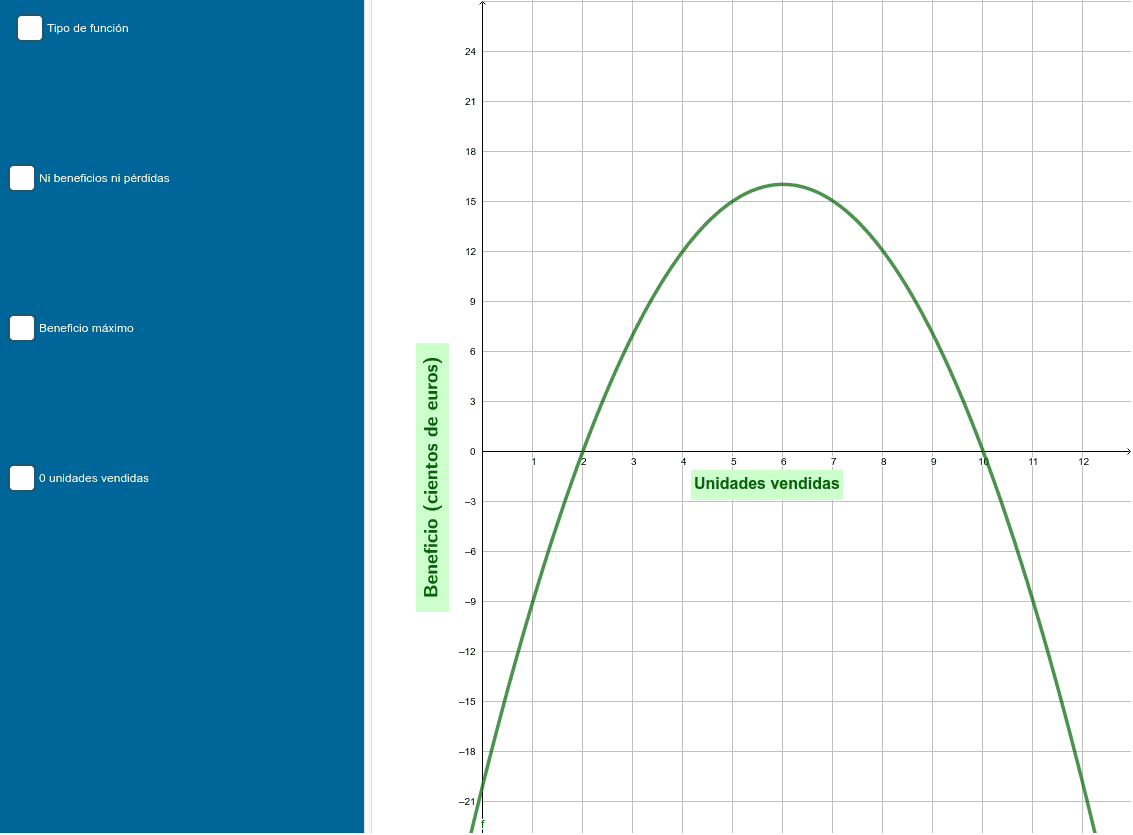
Task: Click the y-axis tick label 3
Action: tap(473, 402)
